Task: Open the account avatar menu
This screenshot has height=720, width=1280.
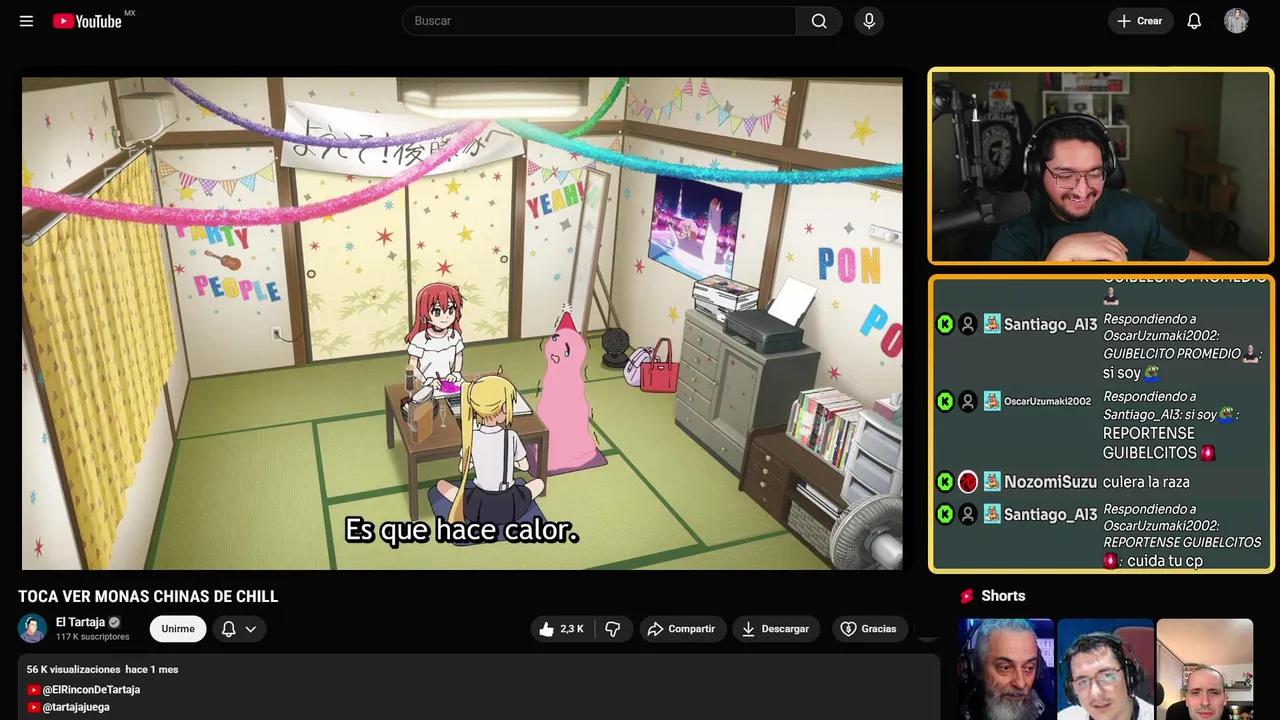Action: [1236, 21]
